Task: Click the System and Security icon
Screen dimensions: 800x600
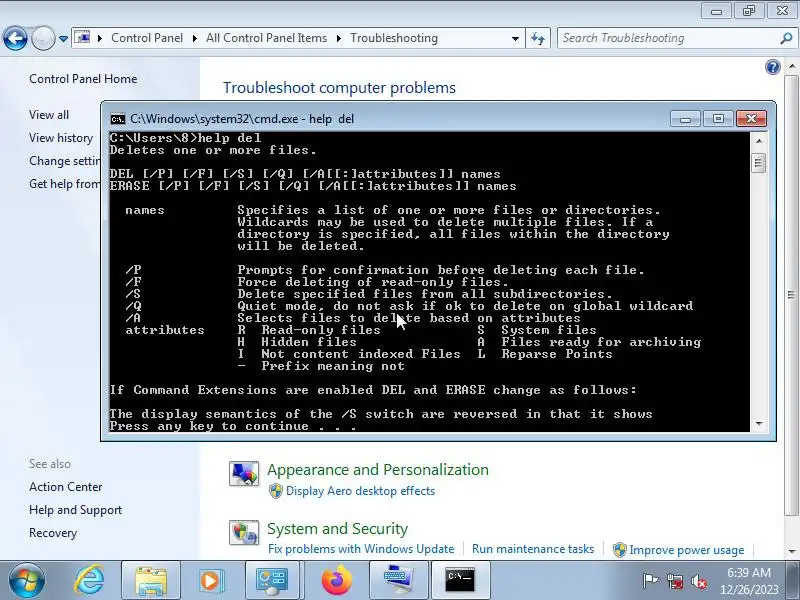Action: pos(244,532)
